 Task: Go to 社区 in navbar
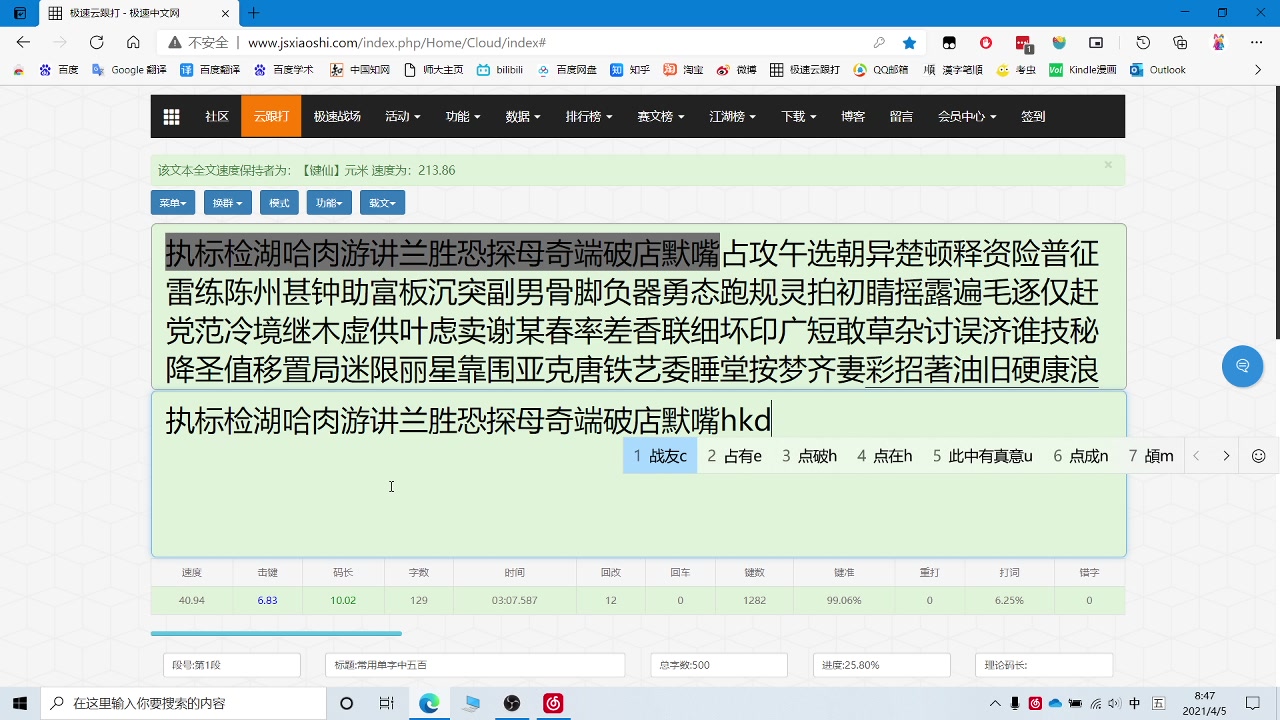tap(217, 117)
